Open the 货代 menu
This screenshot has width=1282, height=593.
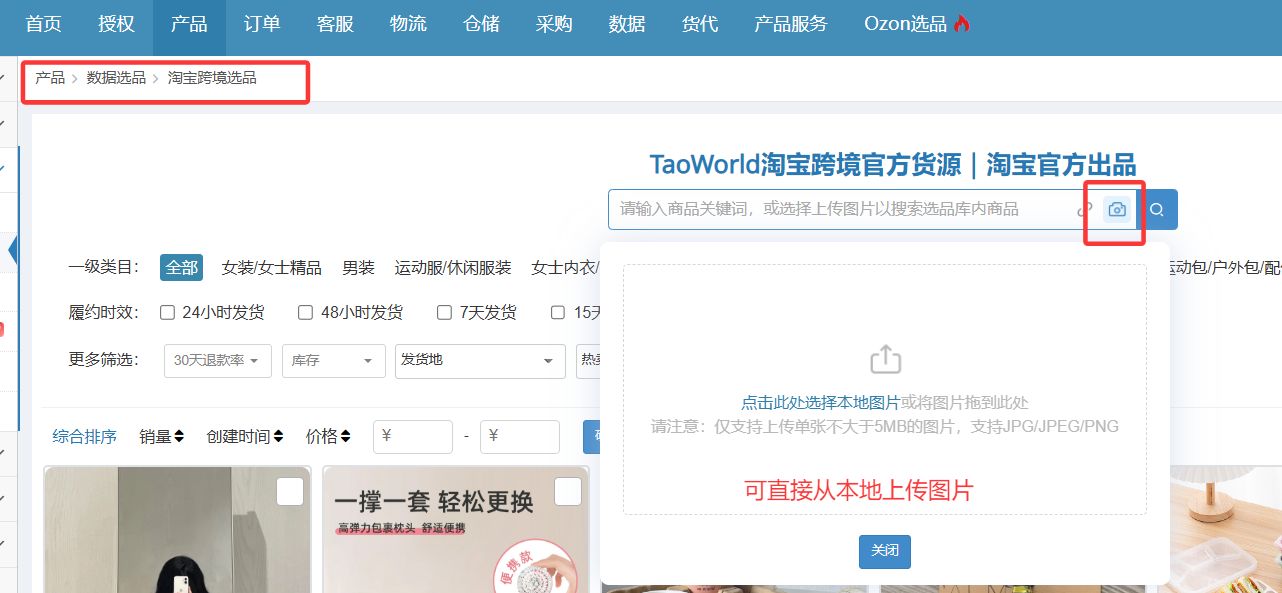click(x=700, y=25)
